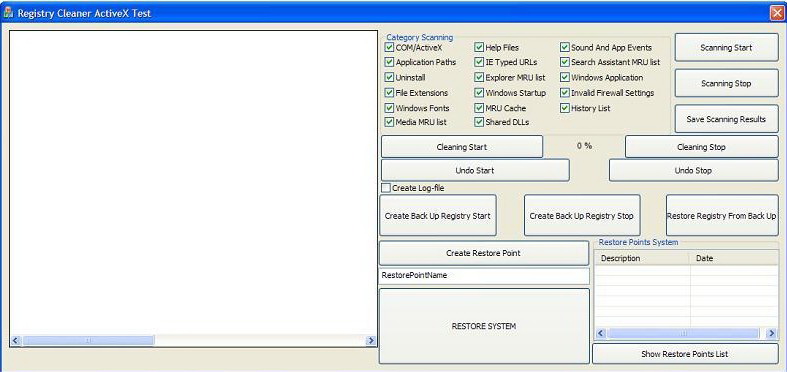
Task: Toggle IE Typed URLs checkbox
Action: coord(479,62)
